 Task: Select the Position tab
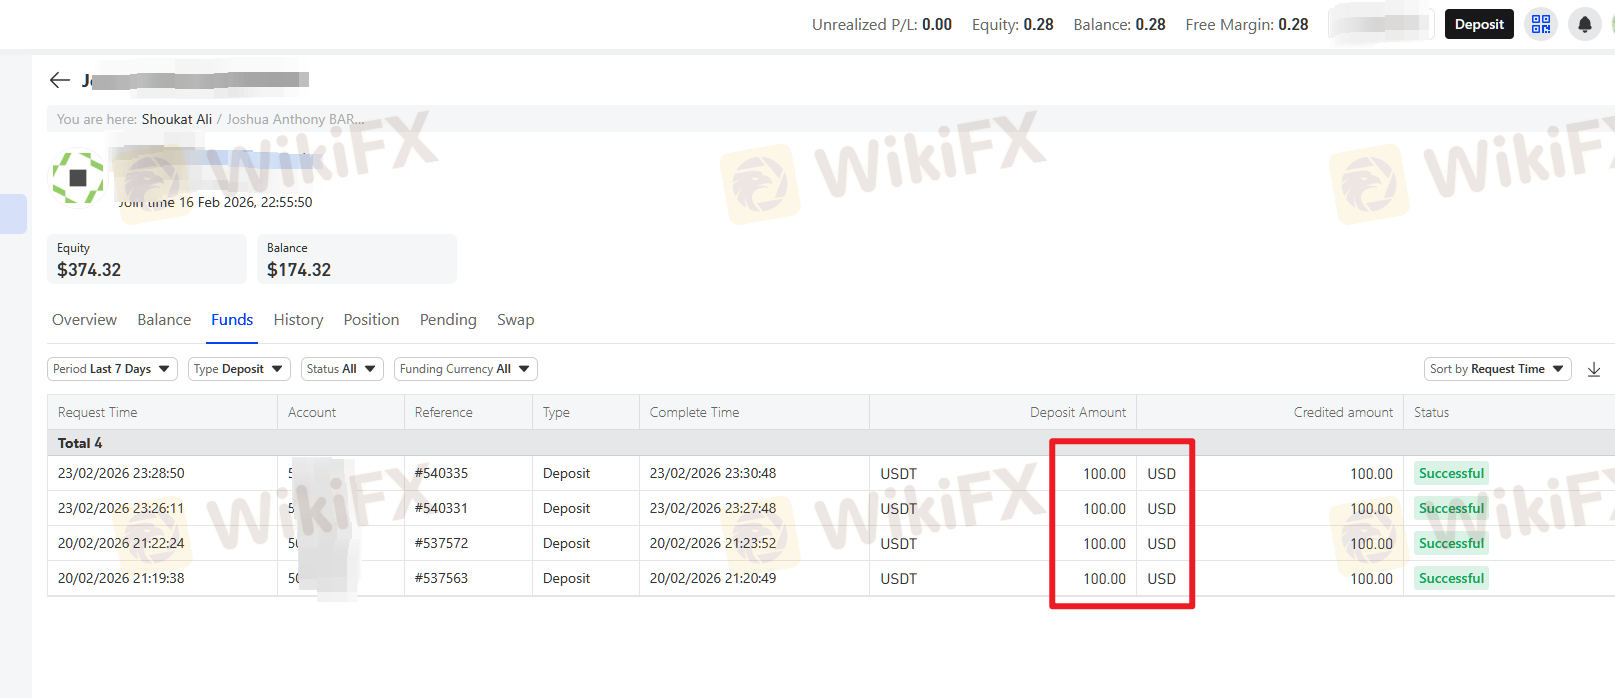pos(371,320)
